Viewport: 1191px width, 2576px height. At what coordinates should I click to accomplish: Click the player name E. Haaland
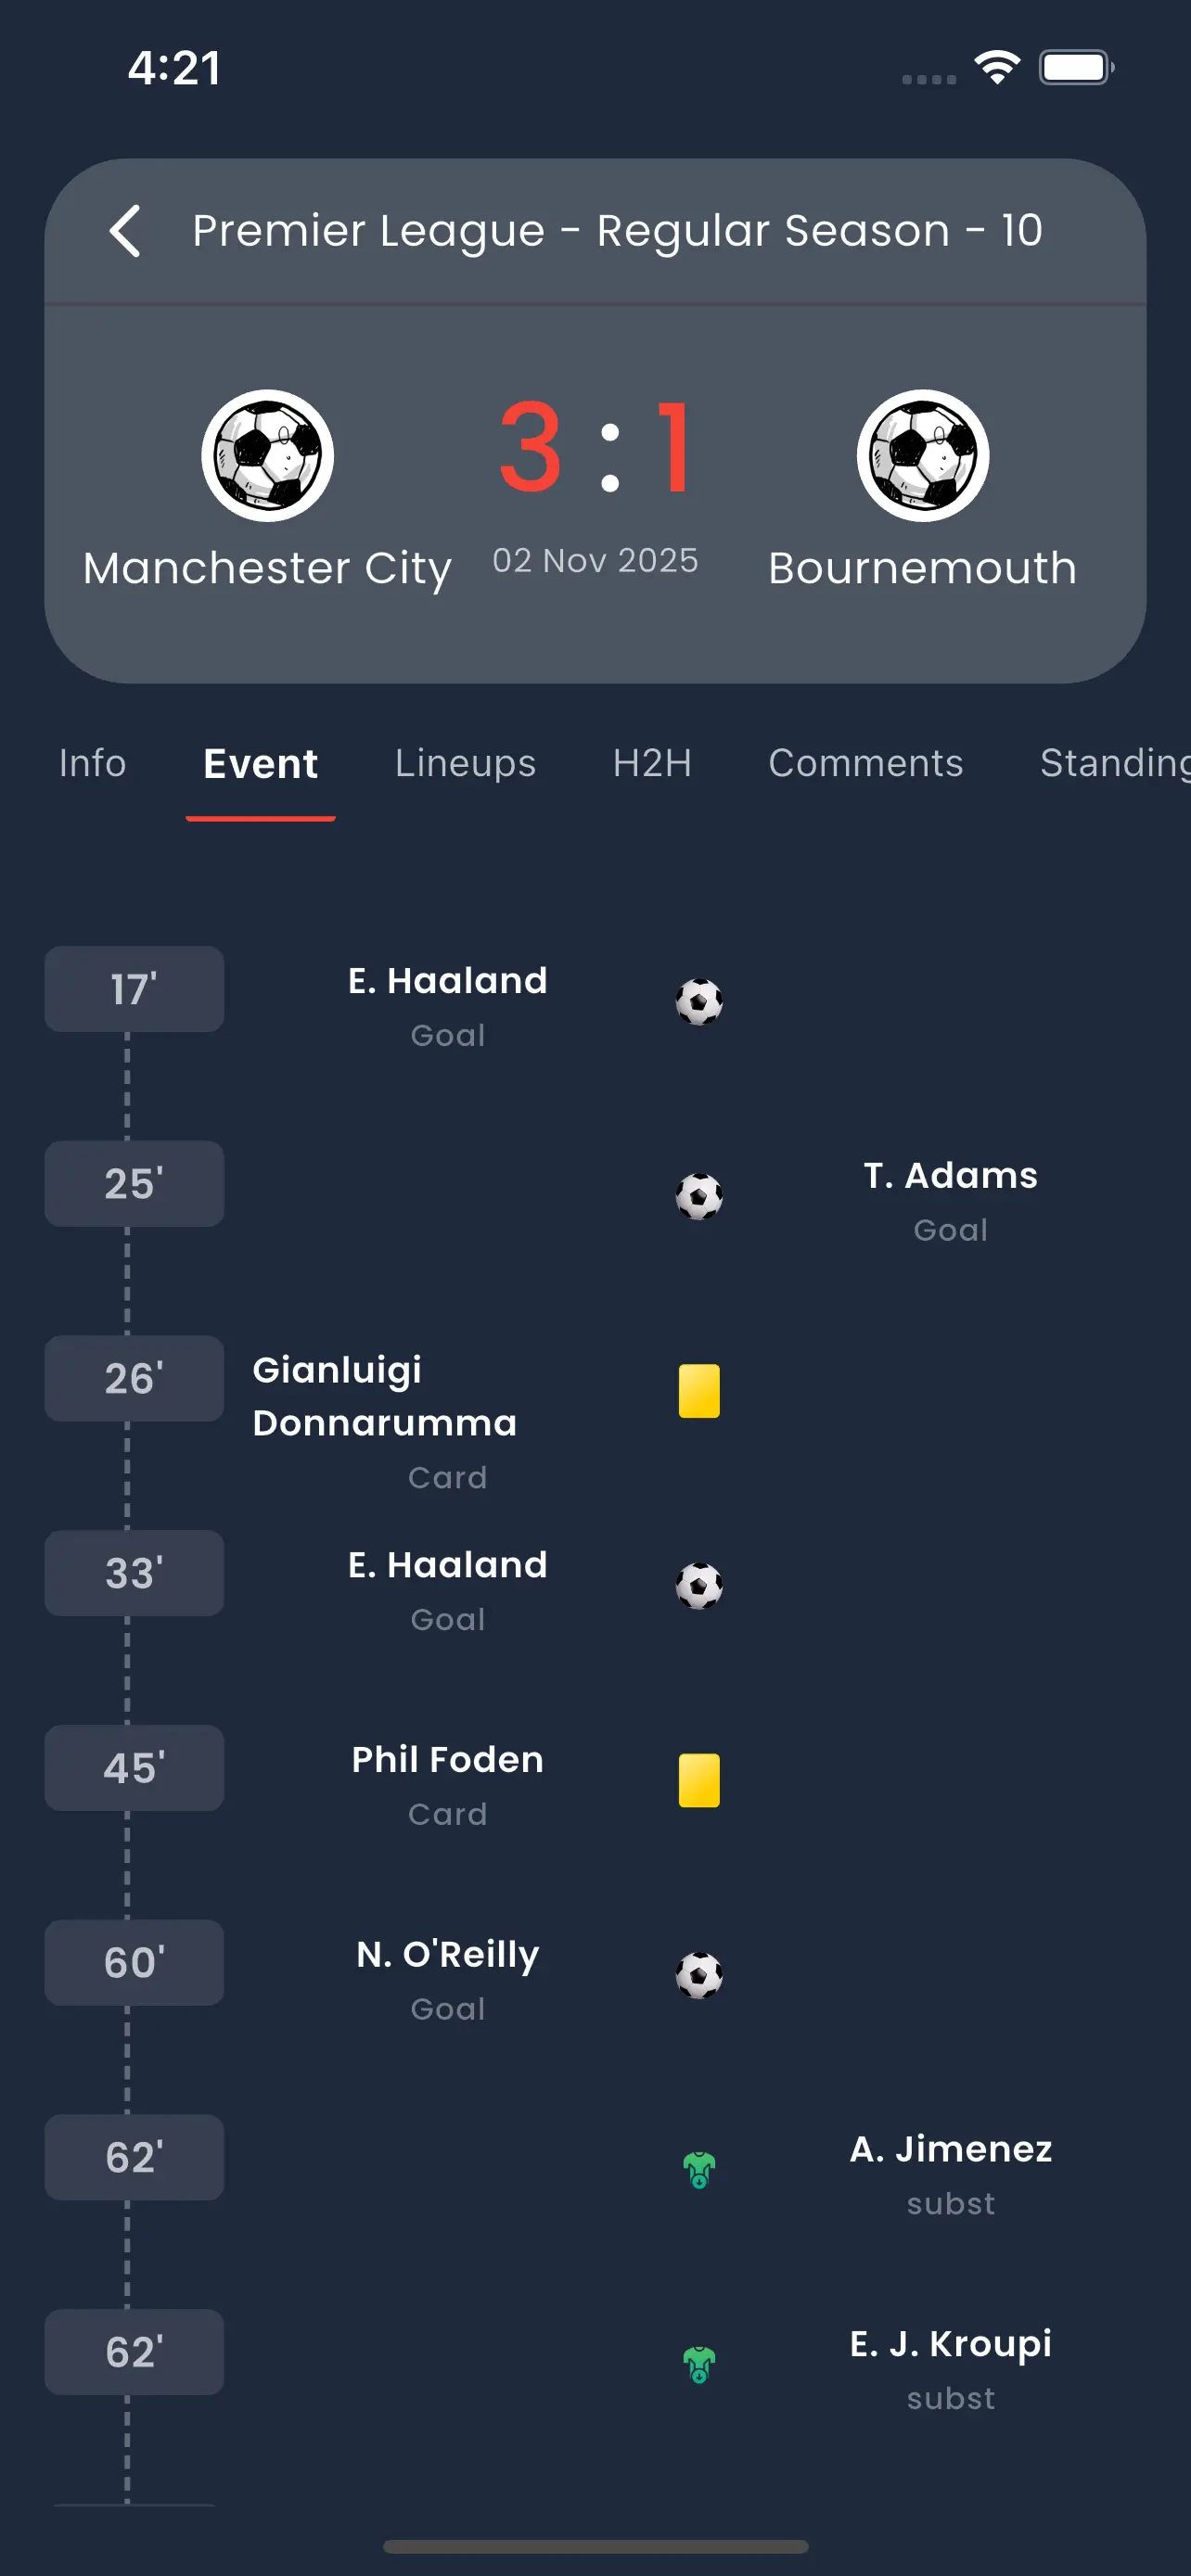[447, 980]
